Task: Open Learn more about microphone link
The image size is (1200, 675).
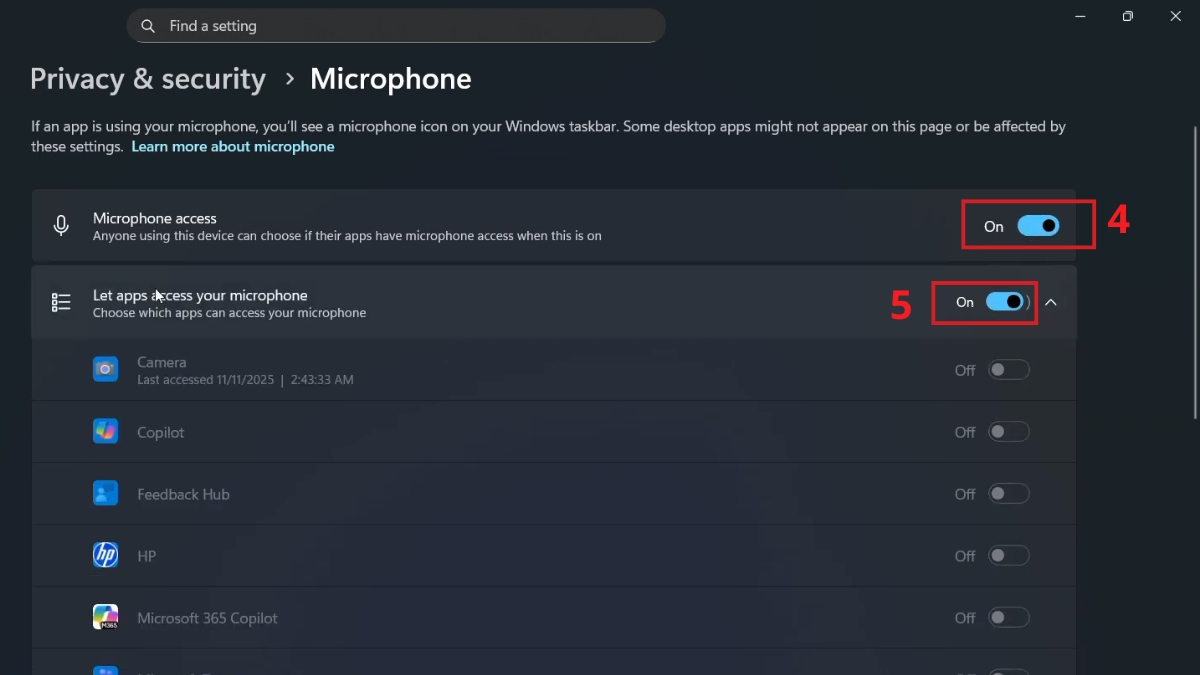Action: [x=233, y=147]
